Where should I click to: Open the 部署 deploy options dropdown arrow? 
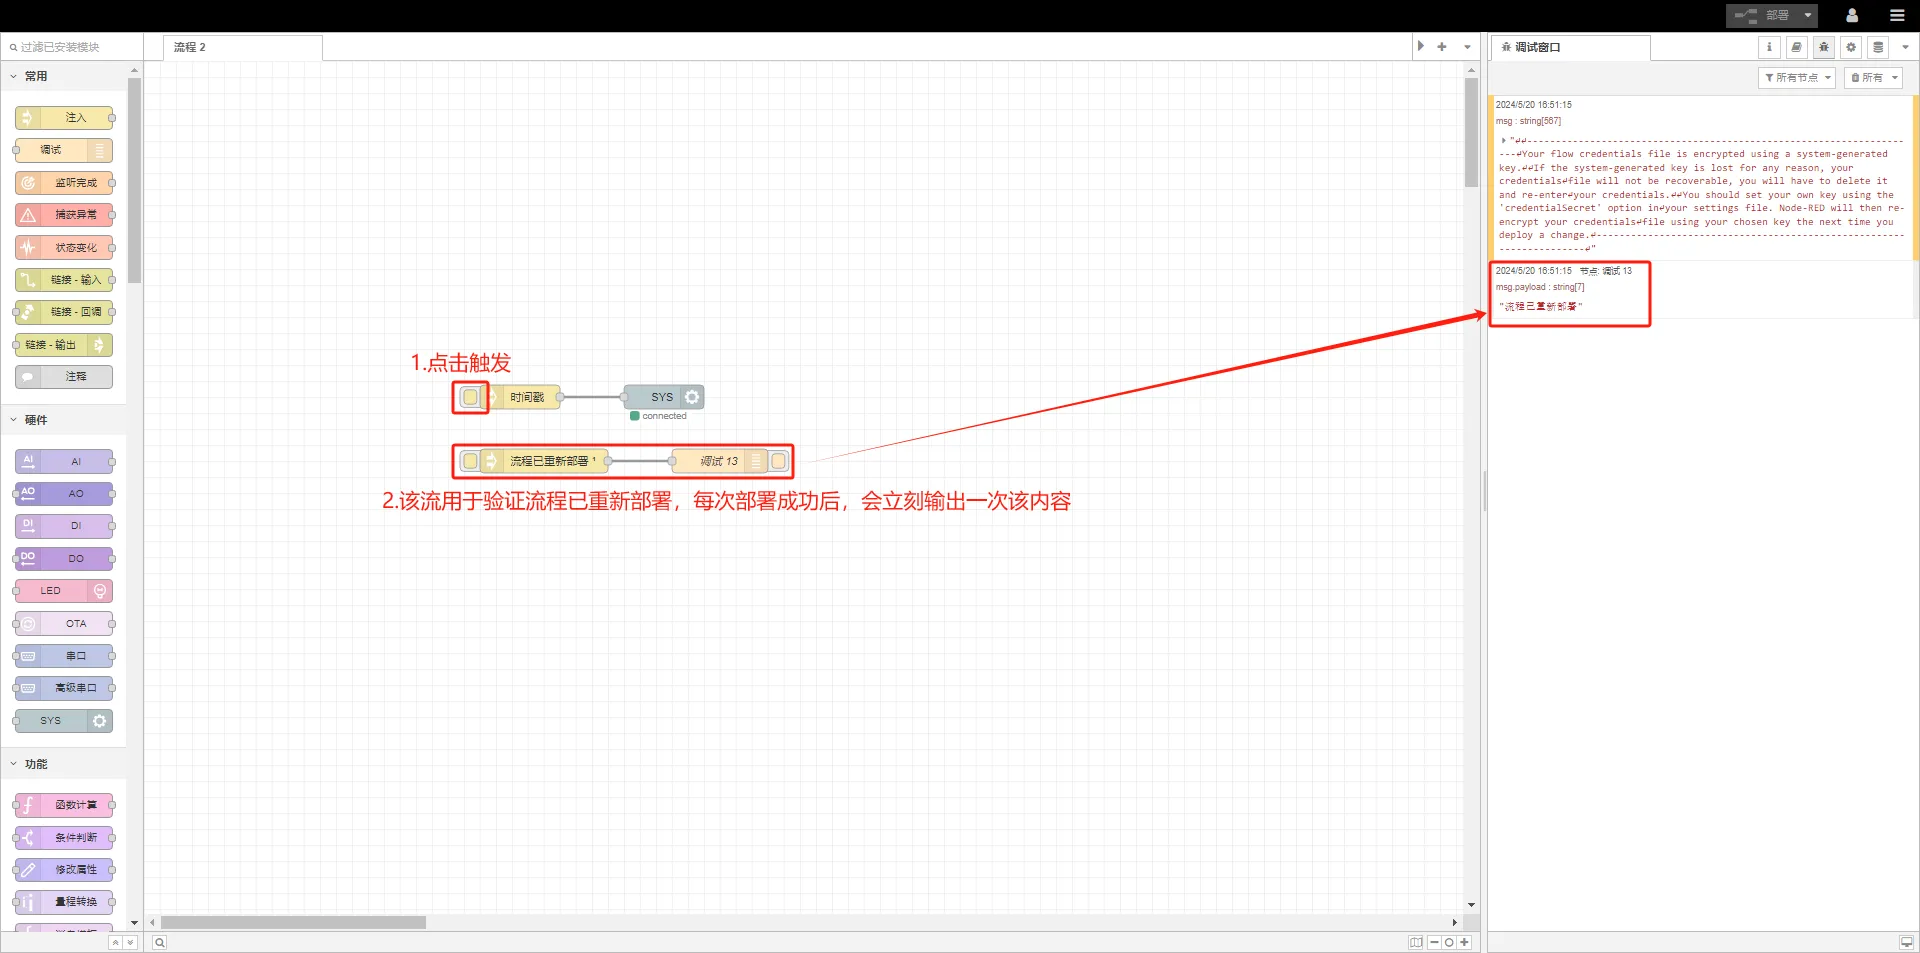1808,15
